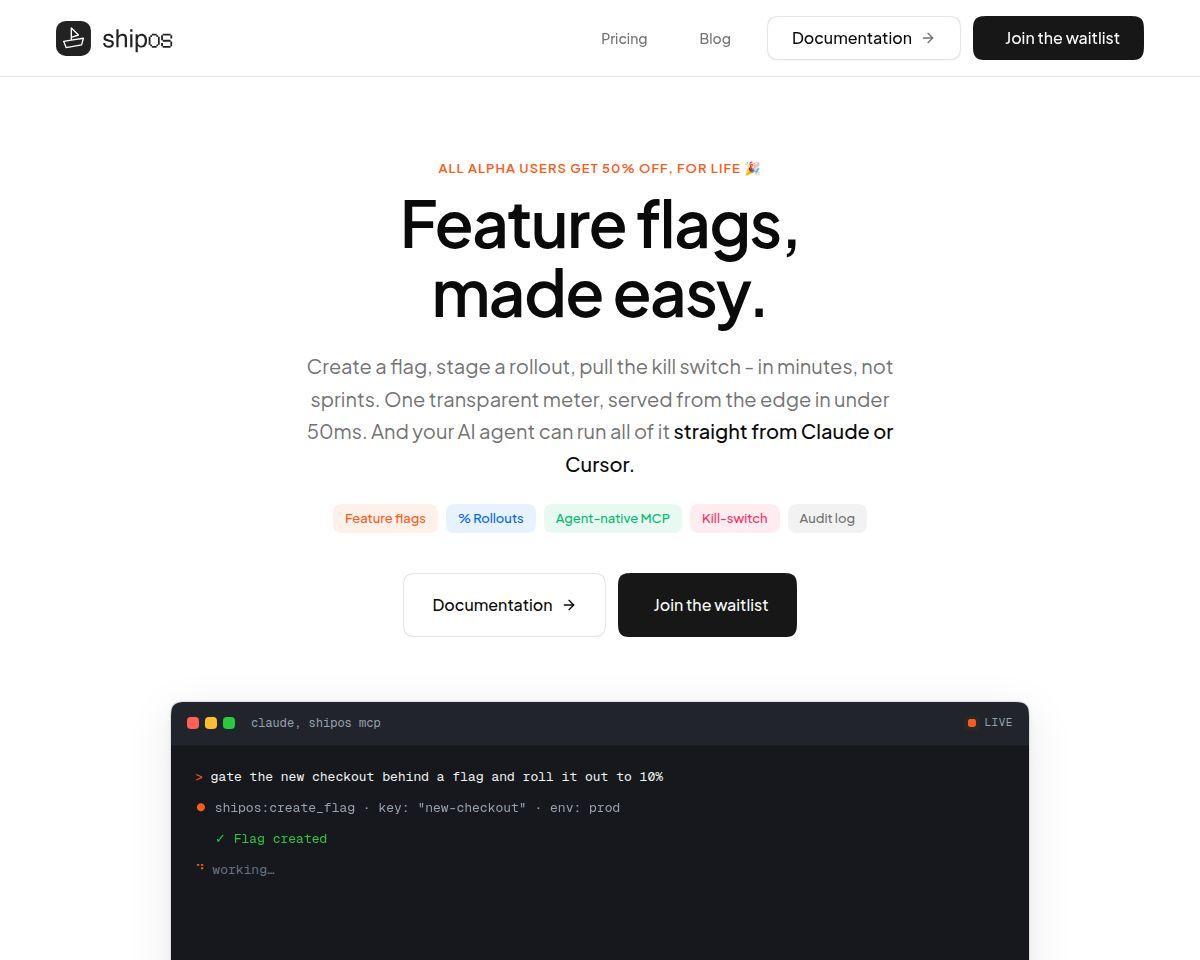
Task: Click the large Join the waitlist hero button
Action: 707,605
